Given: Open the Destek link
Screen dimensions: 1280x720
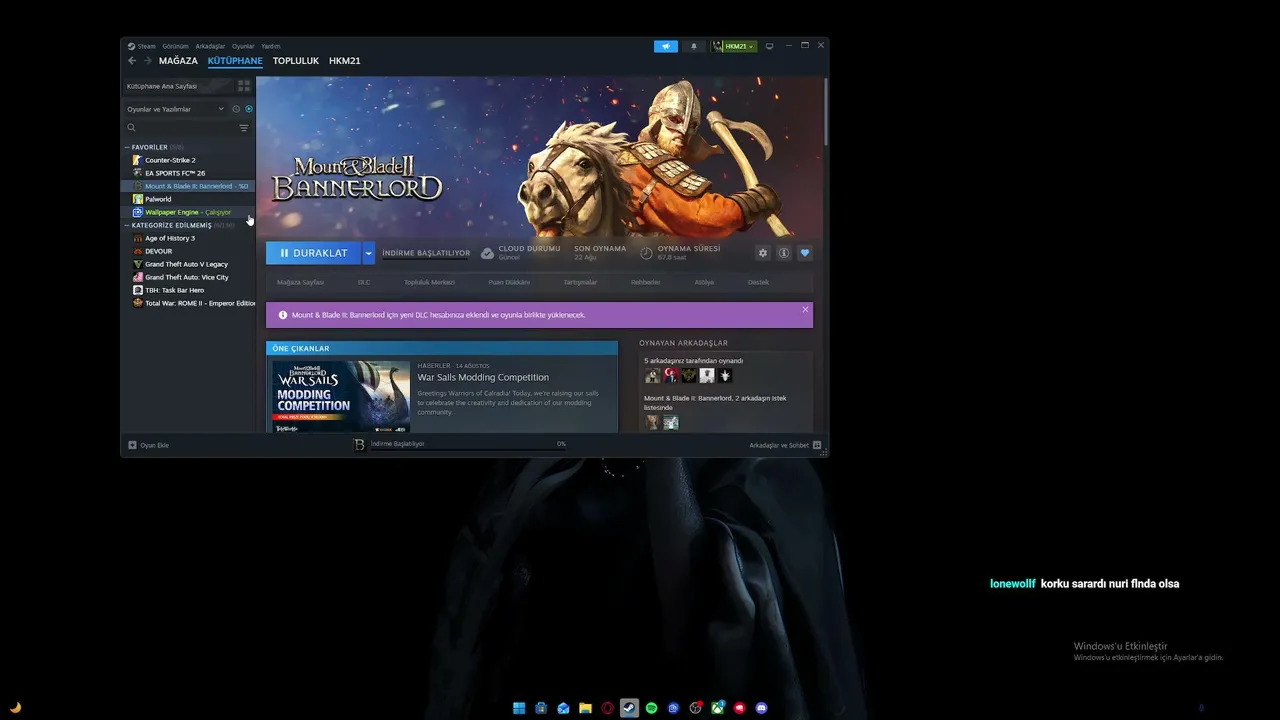Looking at the screenshot, I should pos(758,282).
